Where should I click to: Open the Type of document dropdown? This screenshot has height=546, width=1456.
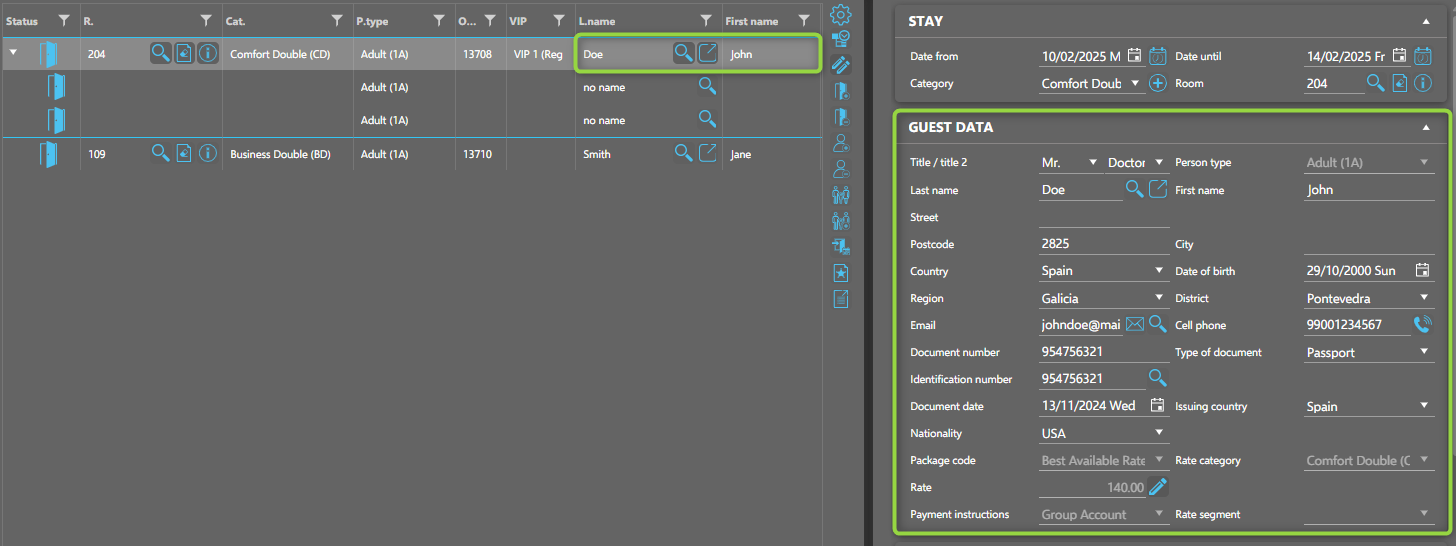1369,352
